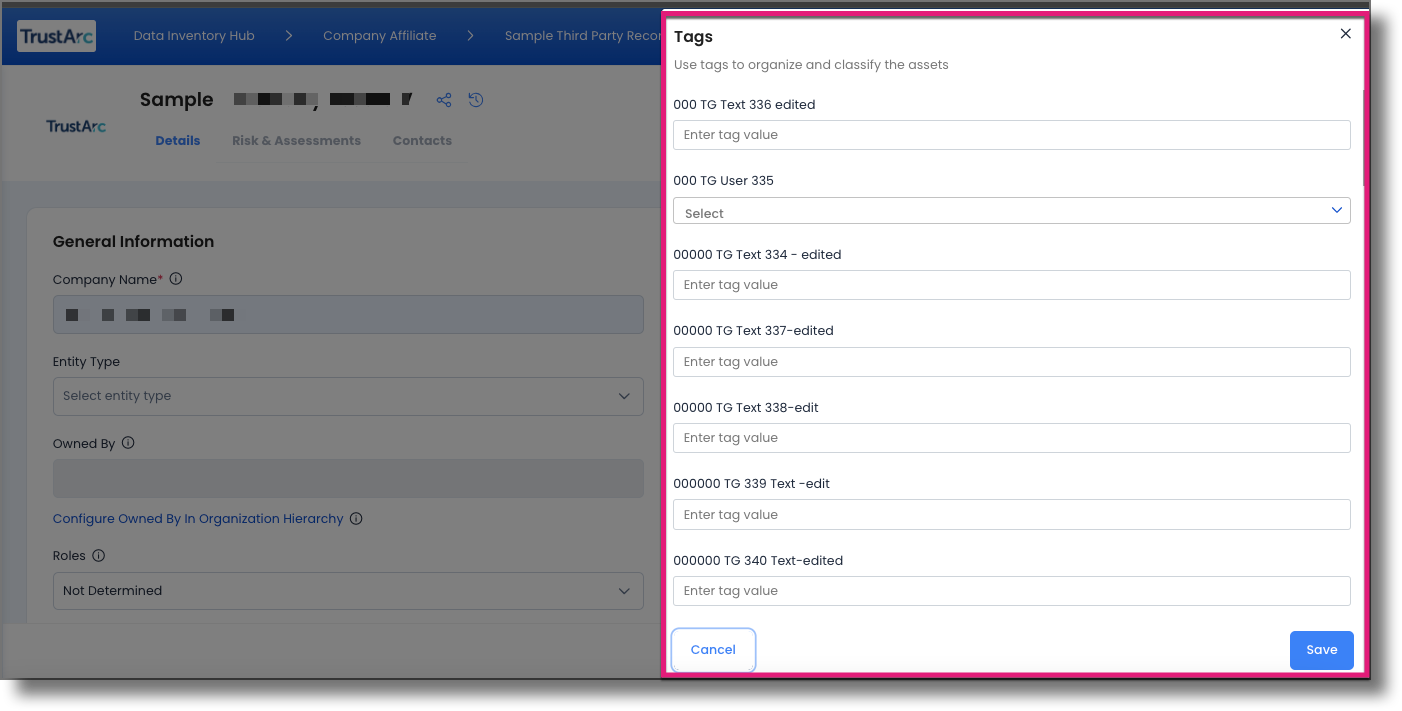Click the Company Name input field
This screenshot has width=1402, height=711.
point(348,315)
